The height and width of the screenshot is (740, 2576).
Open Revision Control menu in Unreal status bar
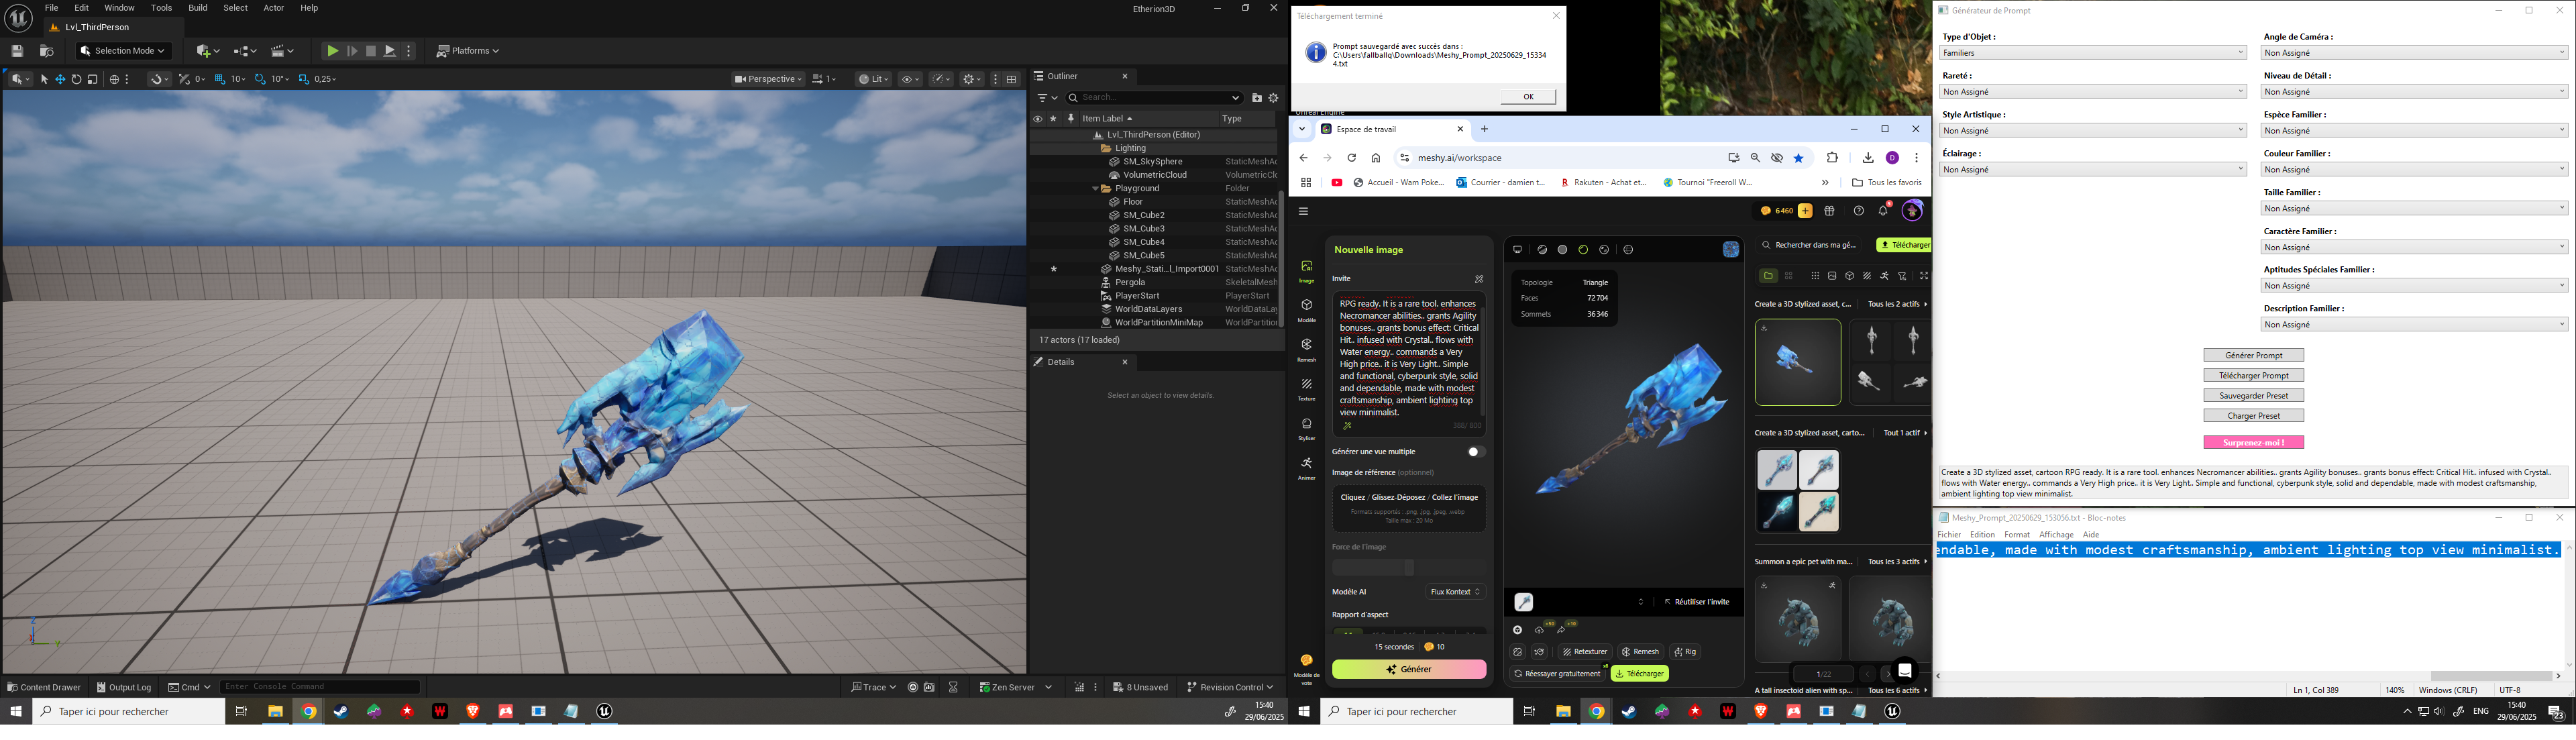(1229, 687)
